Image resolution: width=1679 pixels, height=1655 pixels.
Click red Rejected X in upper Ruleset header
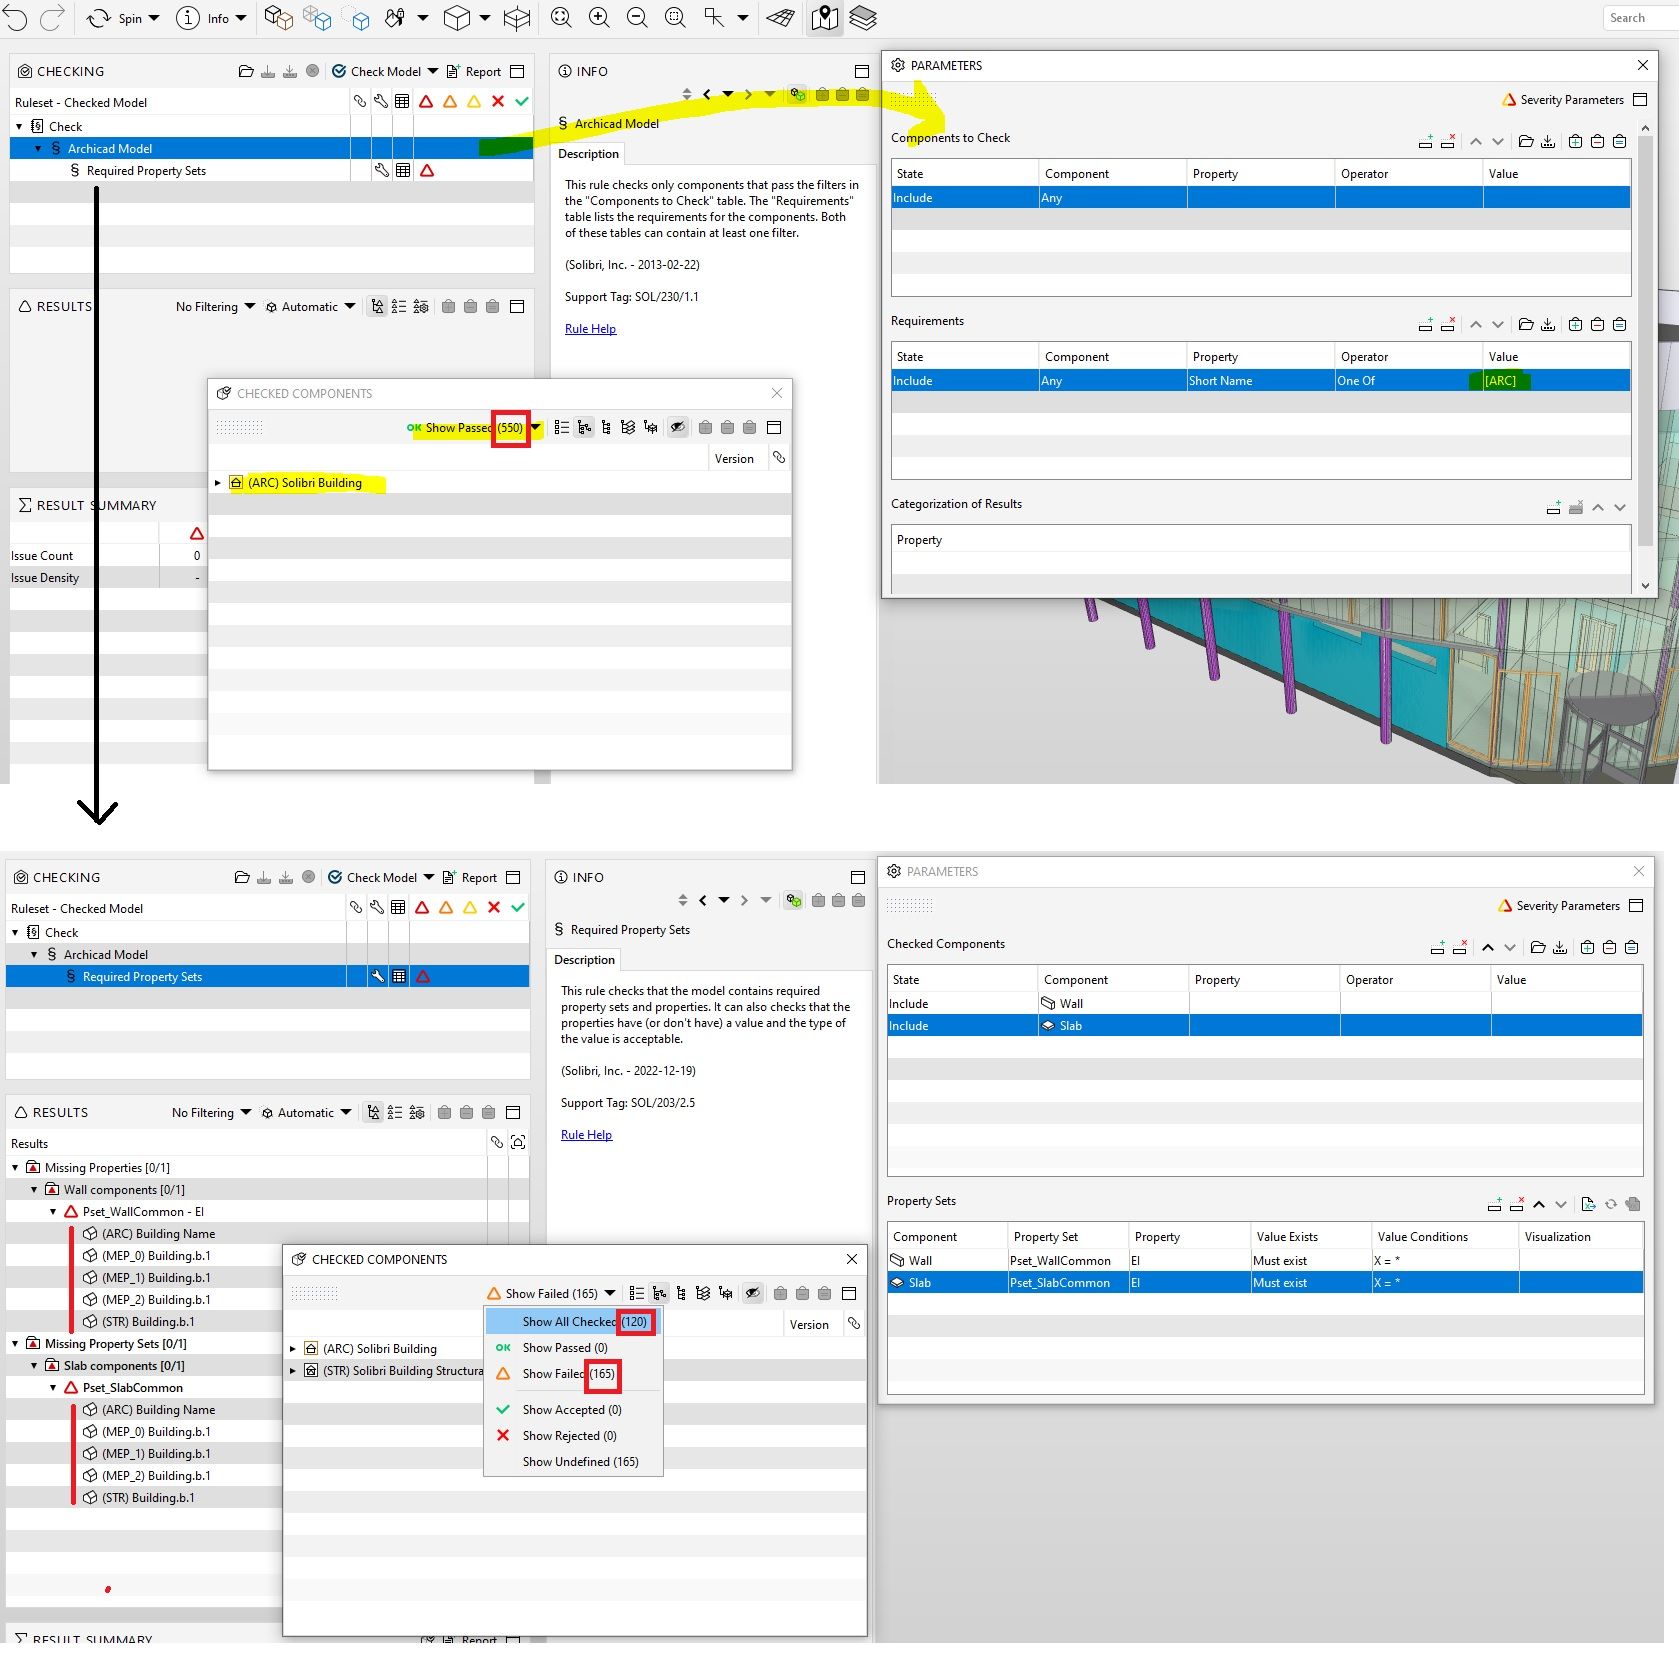click(497, 102)
